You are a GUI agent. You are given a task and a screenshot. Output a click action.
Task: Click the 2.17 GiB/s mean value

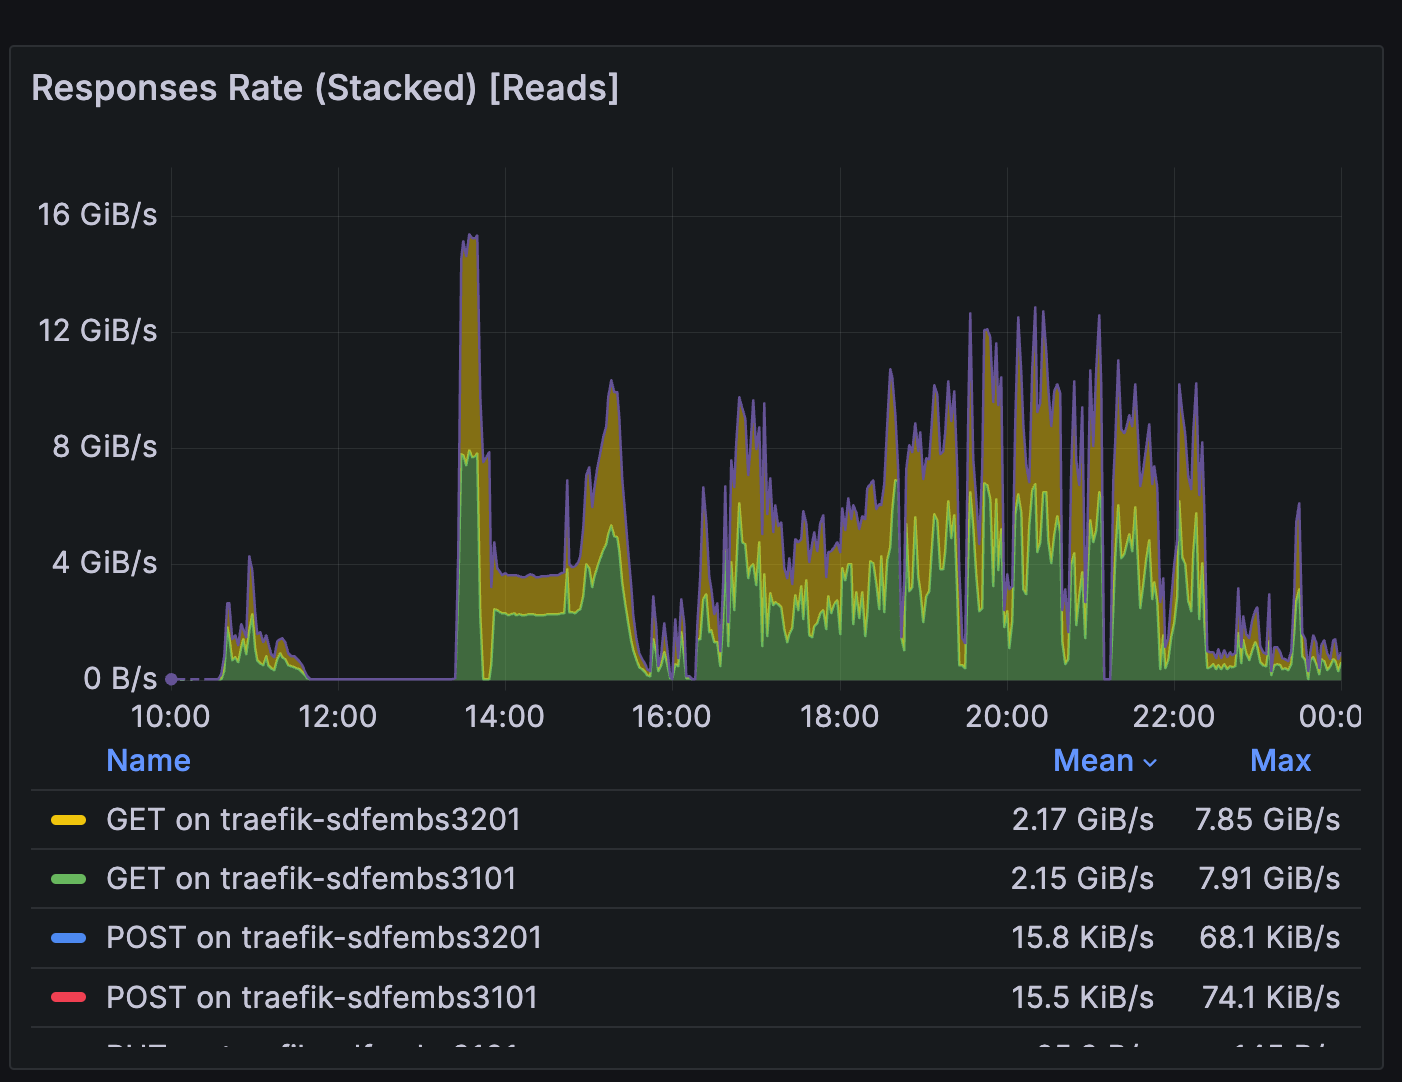pyautogui.click(x=1082, y=820)
